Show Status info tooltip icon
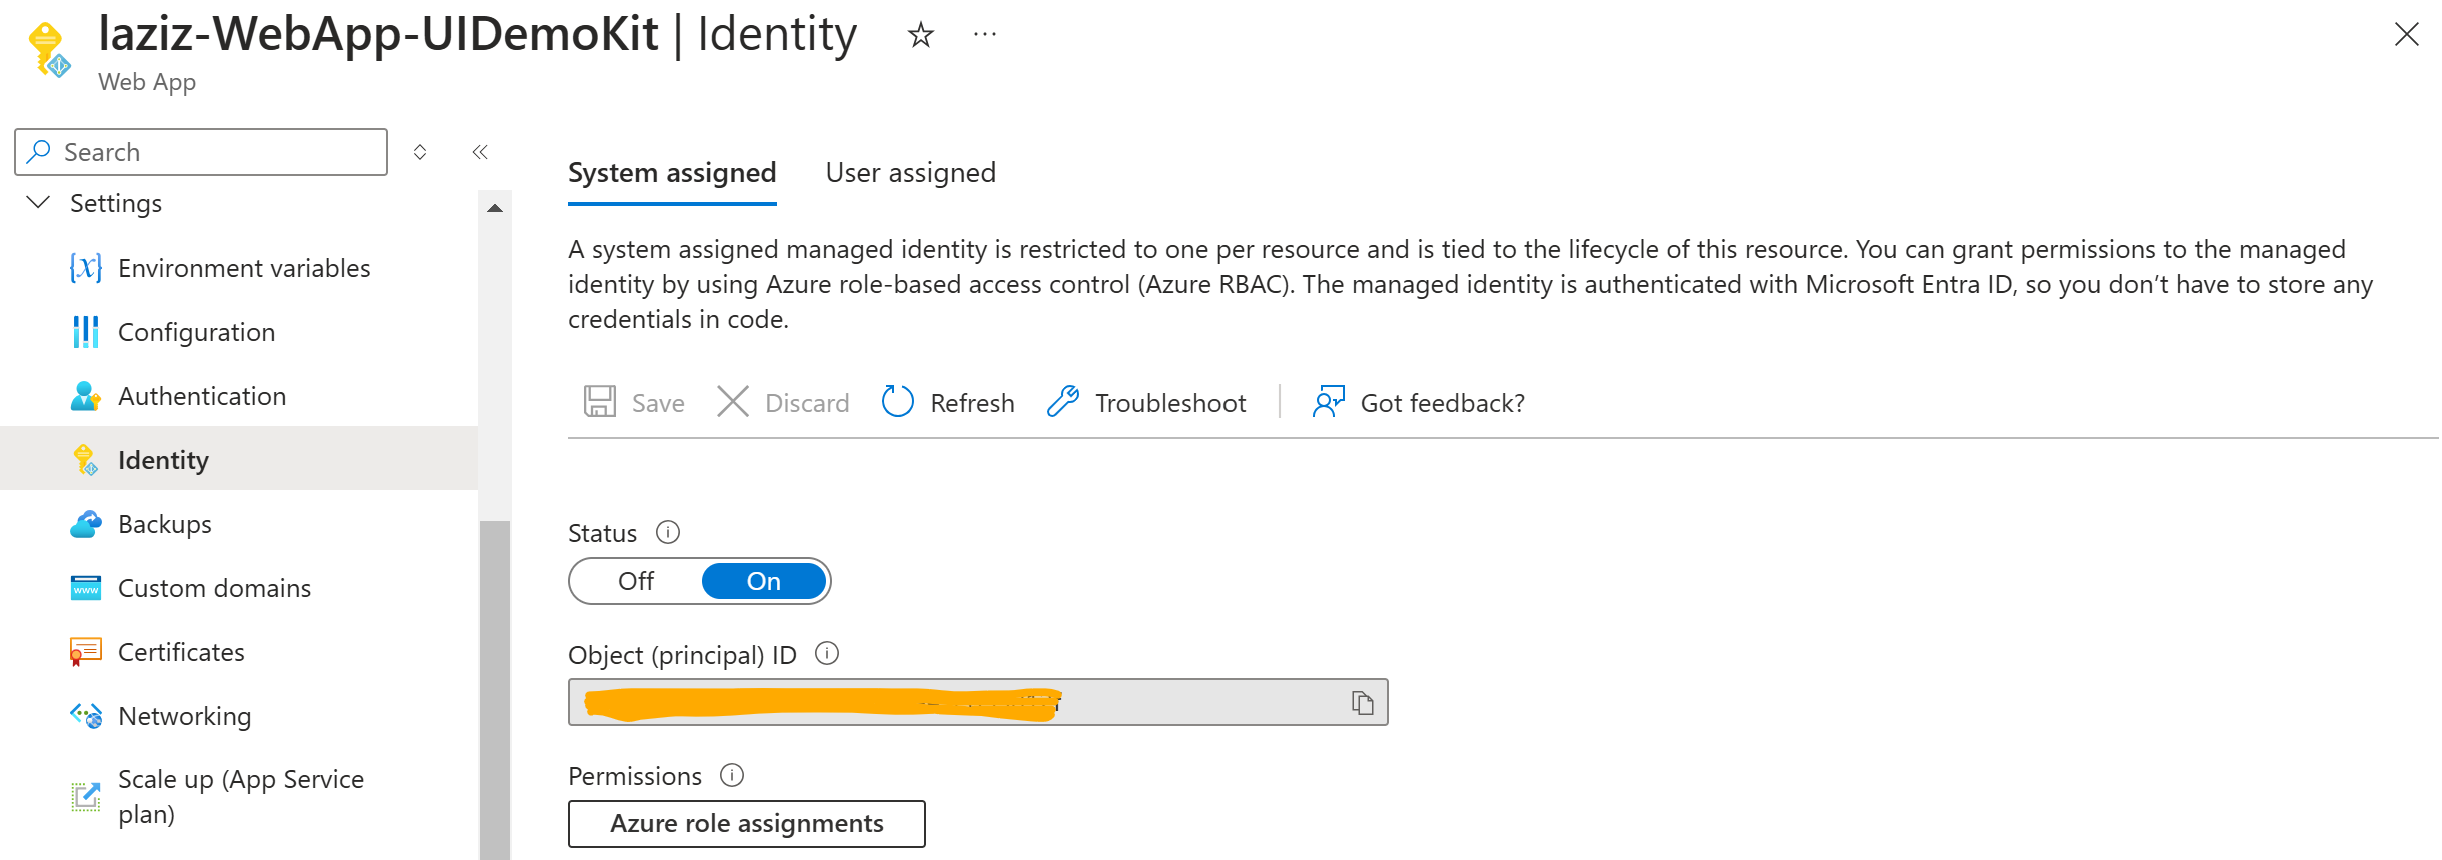 tap(668, 532)
